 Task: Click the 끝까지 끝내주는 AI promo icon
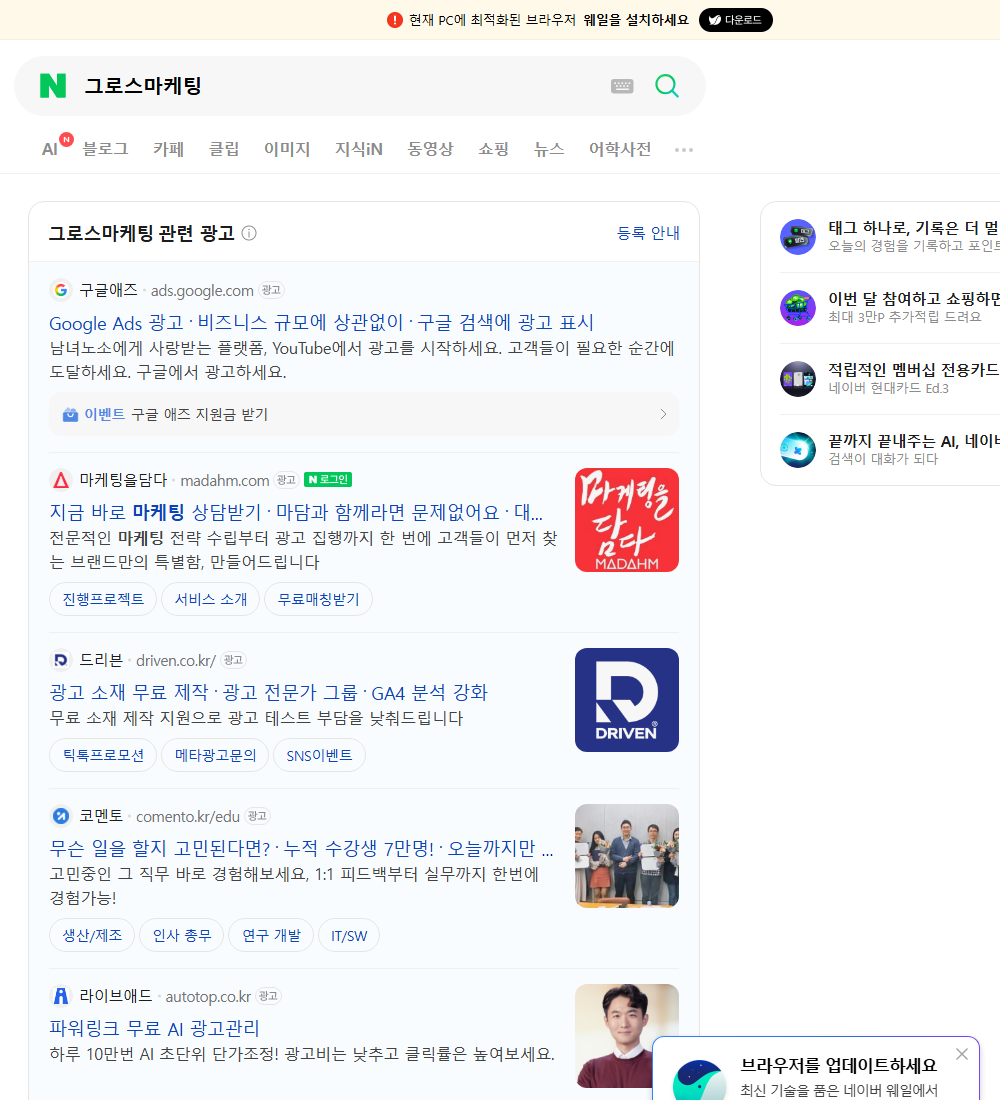coord(798,450)
